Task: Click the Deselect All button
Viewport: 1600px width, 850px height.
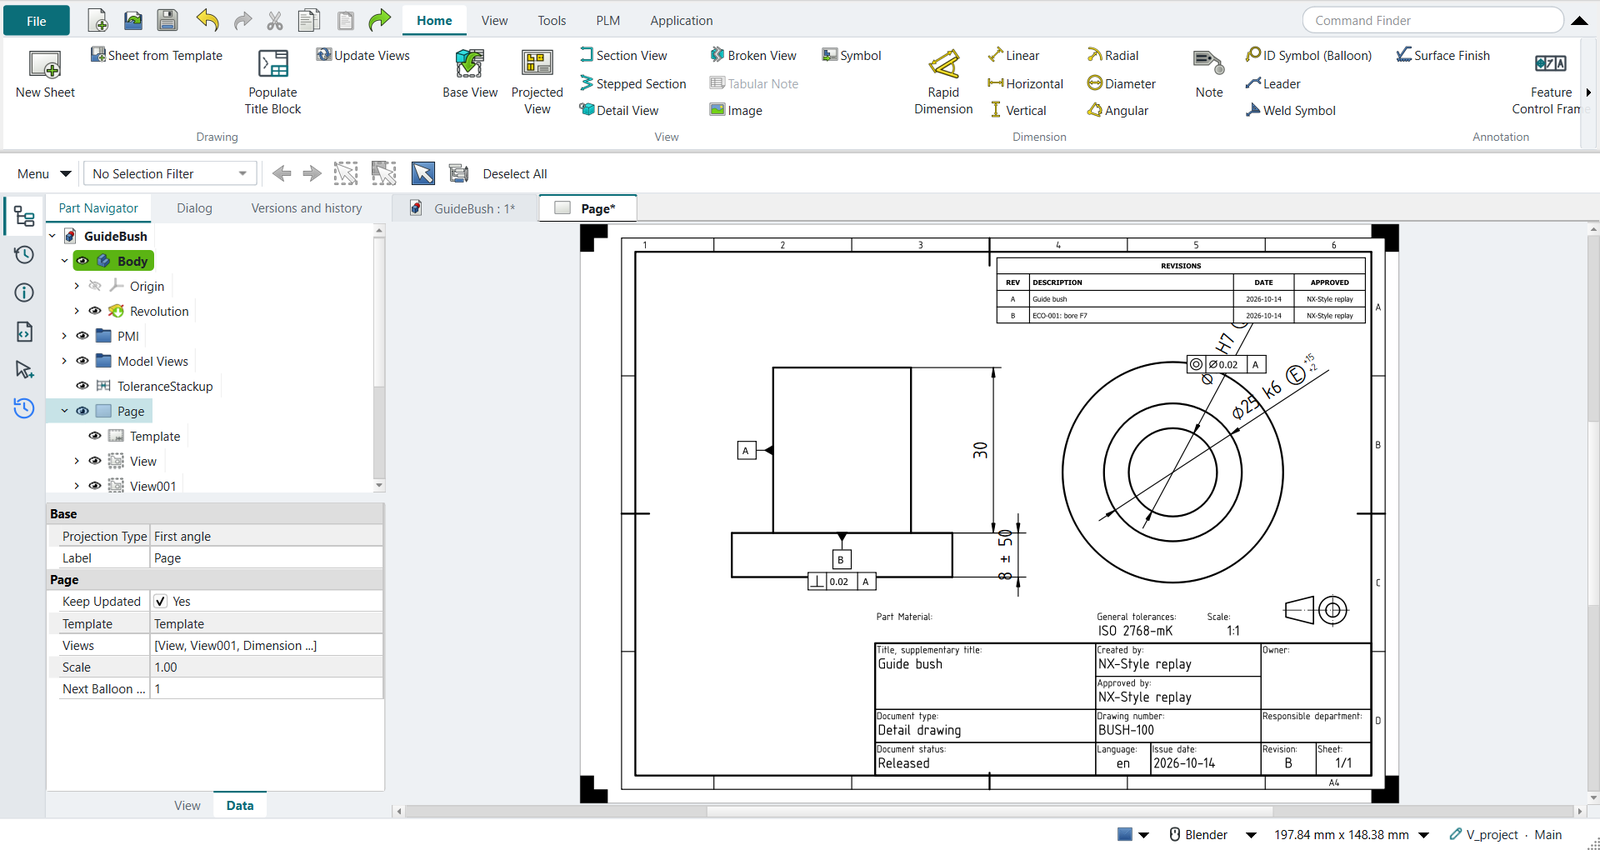Action: pos(515,174)
